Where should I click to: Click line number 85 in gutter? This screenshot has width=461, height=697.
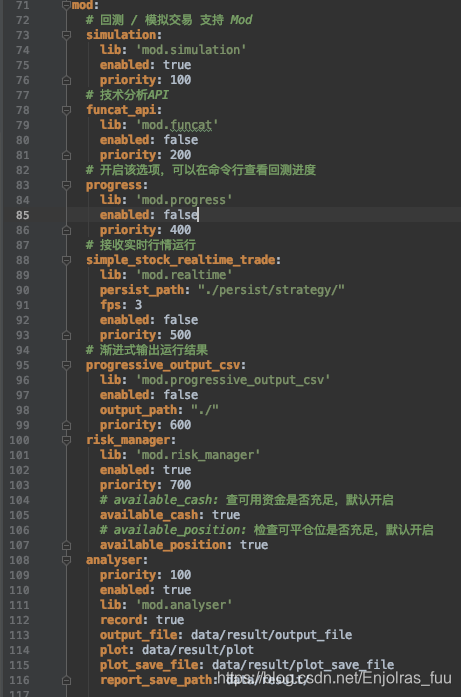coord(23,215)
